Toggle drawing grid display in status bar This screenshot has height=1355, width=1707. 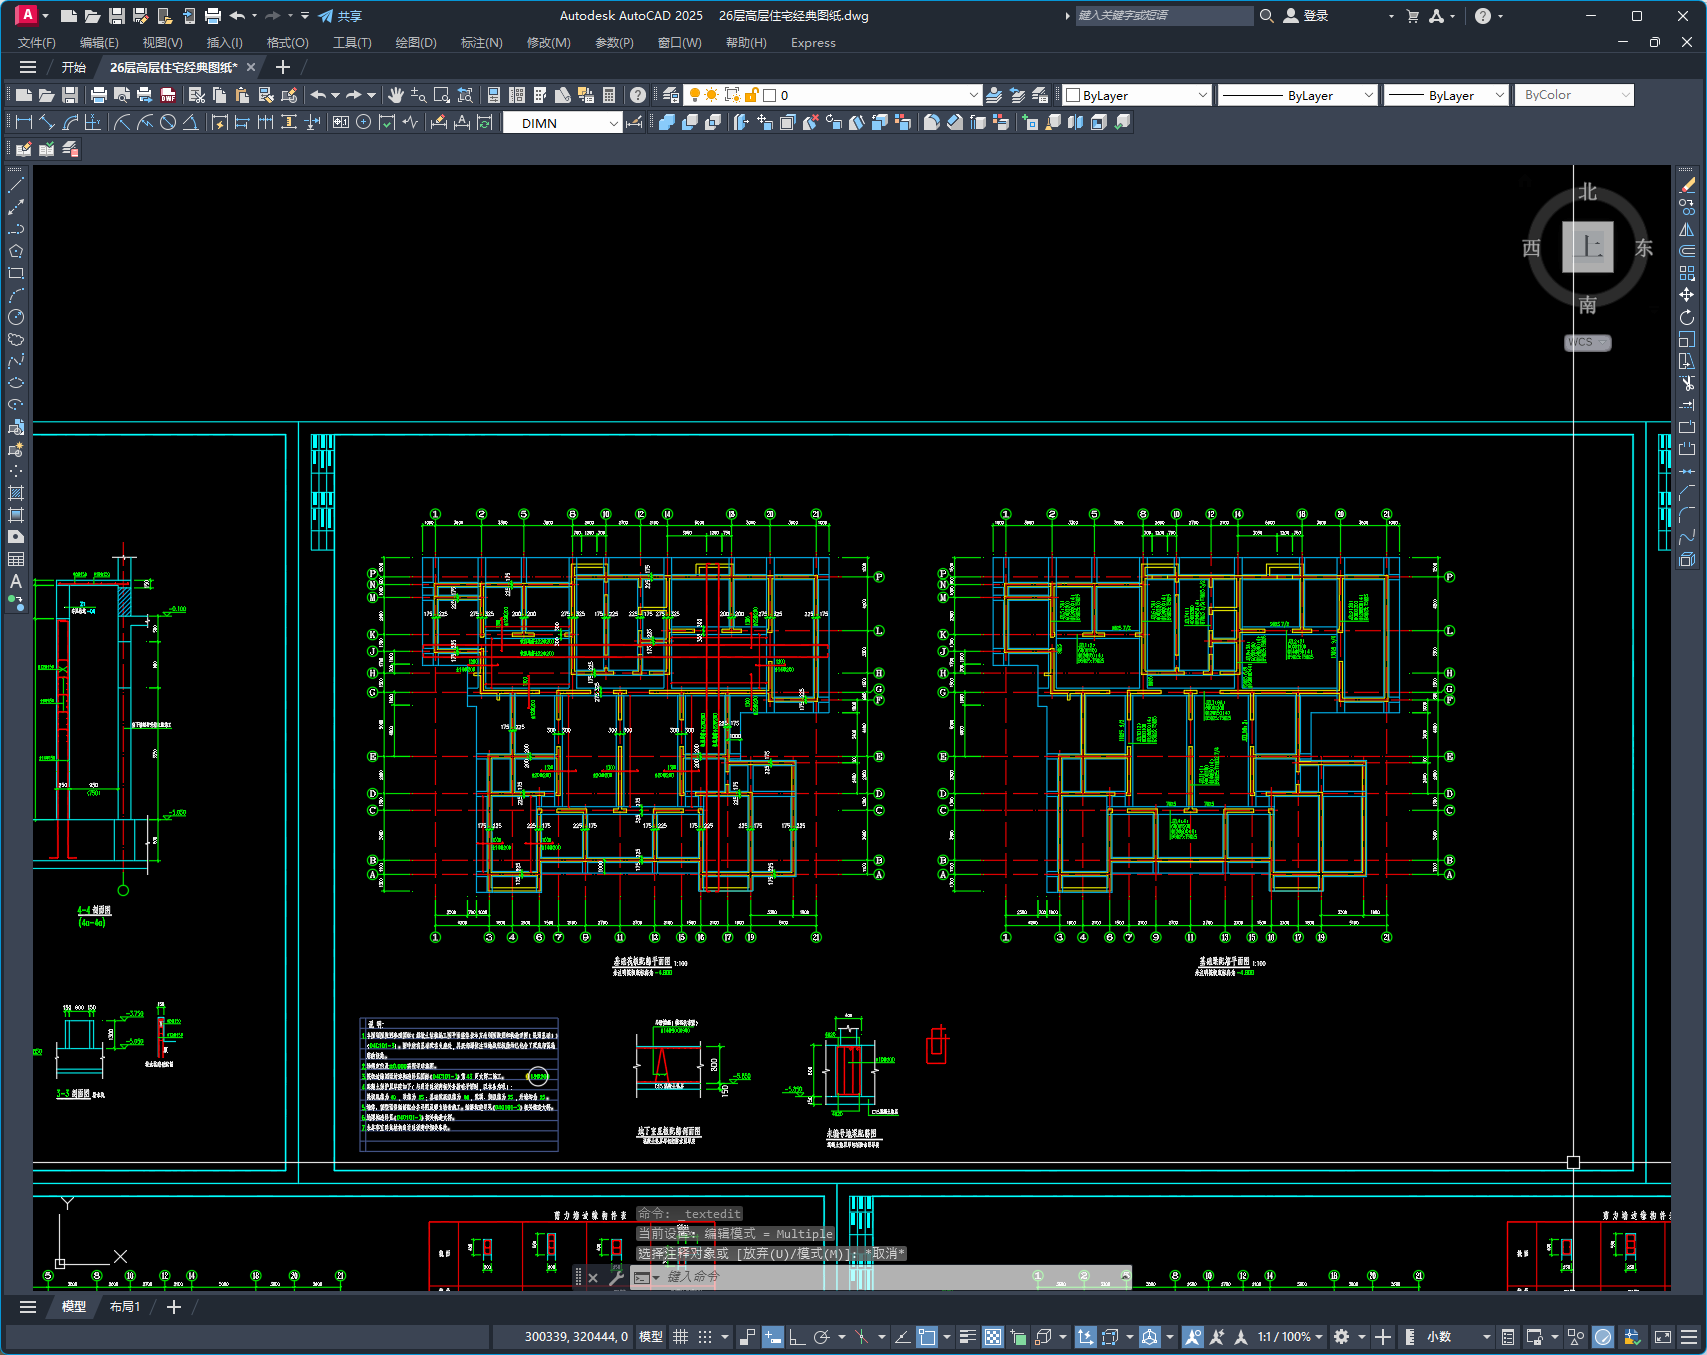point(681,1337)
